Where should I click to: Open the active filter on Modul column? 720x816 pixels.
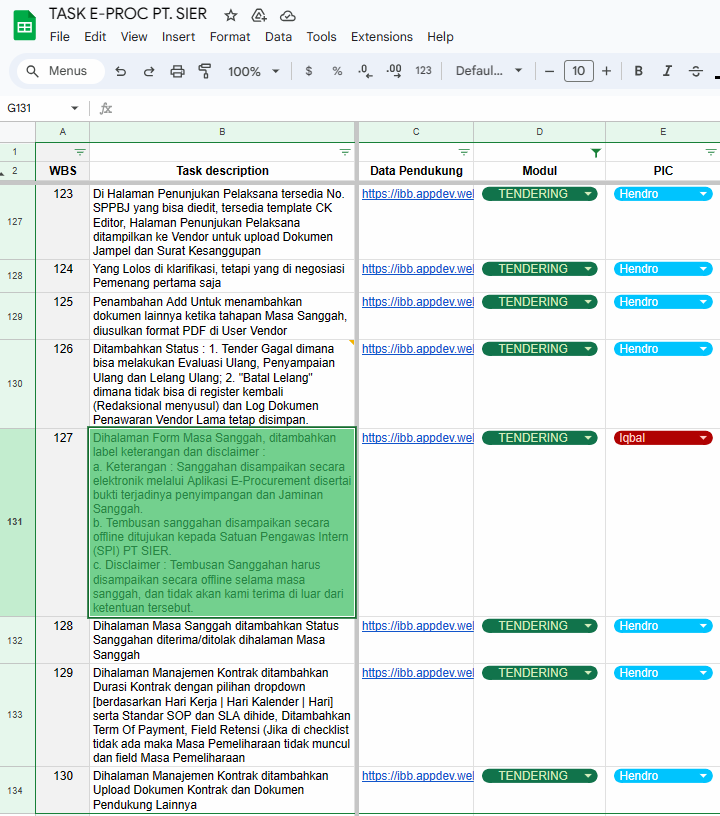point(596,152)
